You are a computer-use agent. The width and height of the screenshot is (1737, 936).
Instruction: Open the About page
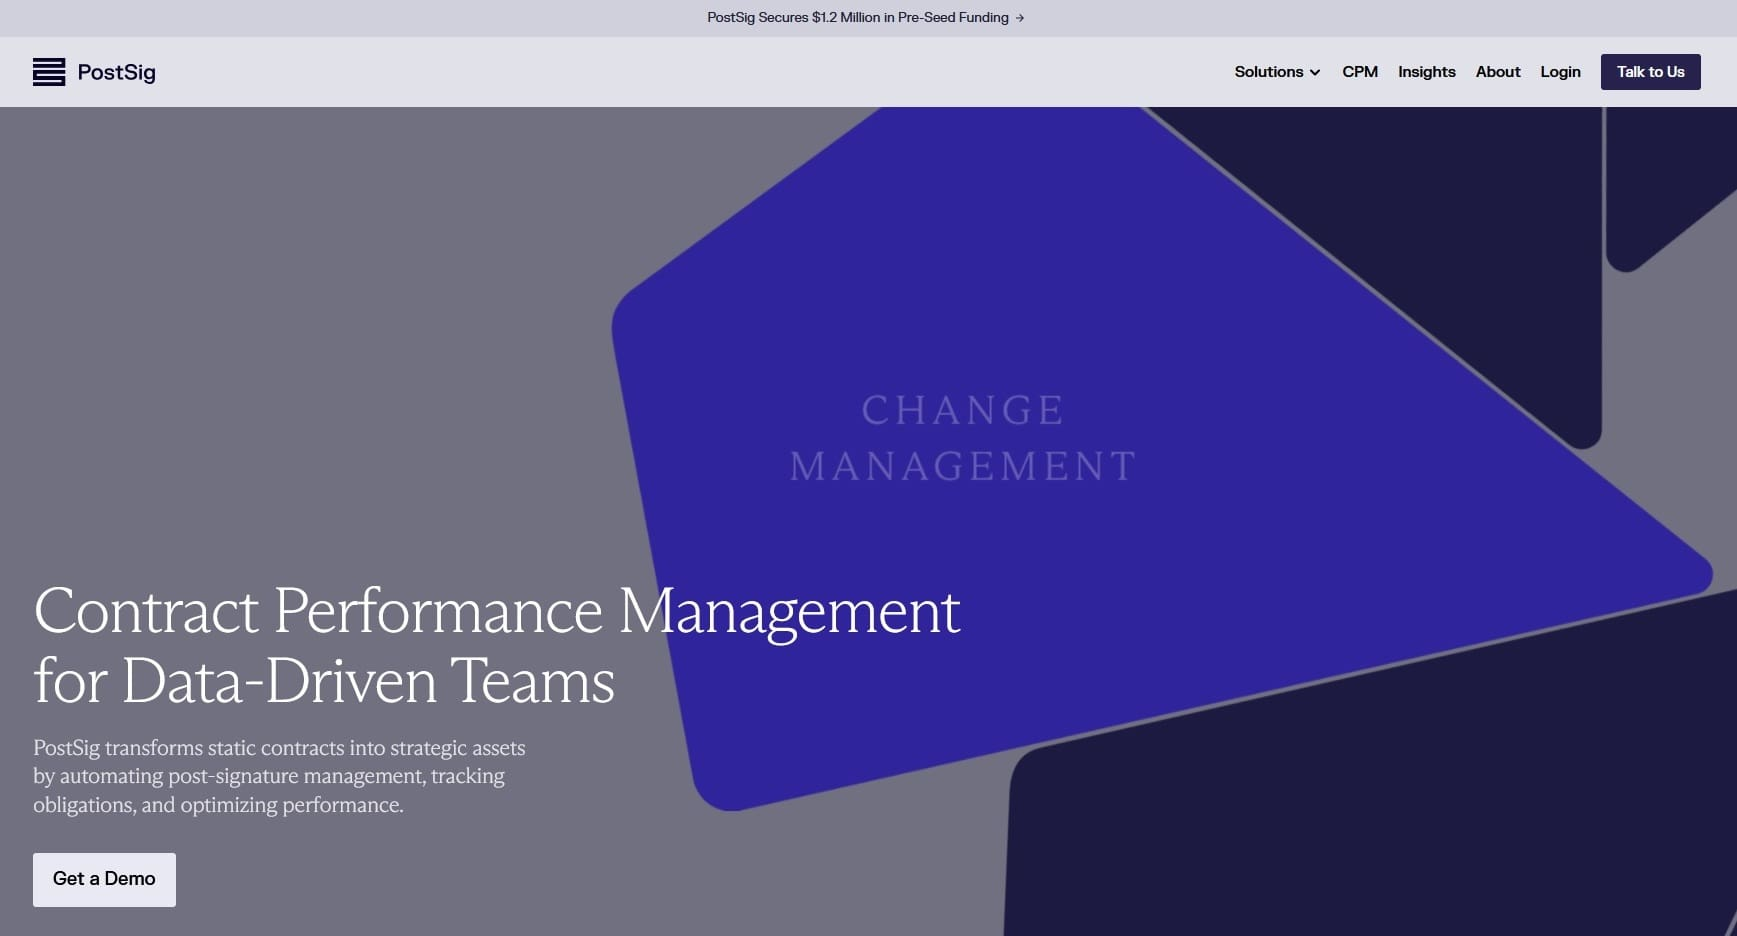pyautogui.click(x=1498, y=72)
